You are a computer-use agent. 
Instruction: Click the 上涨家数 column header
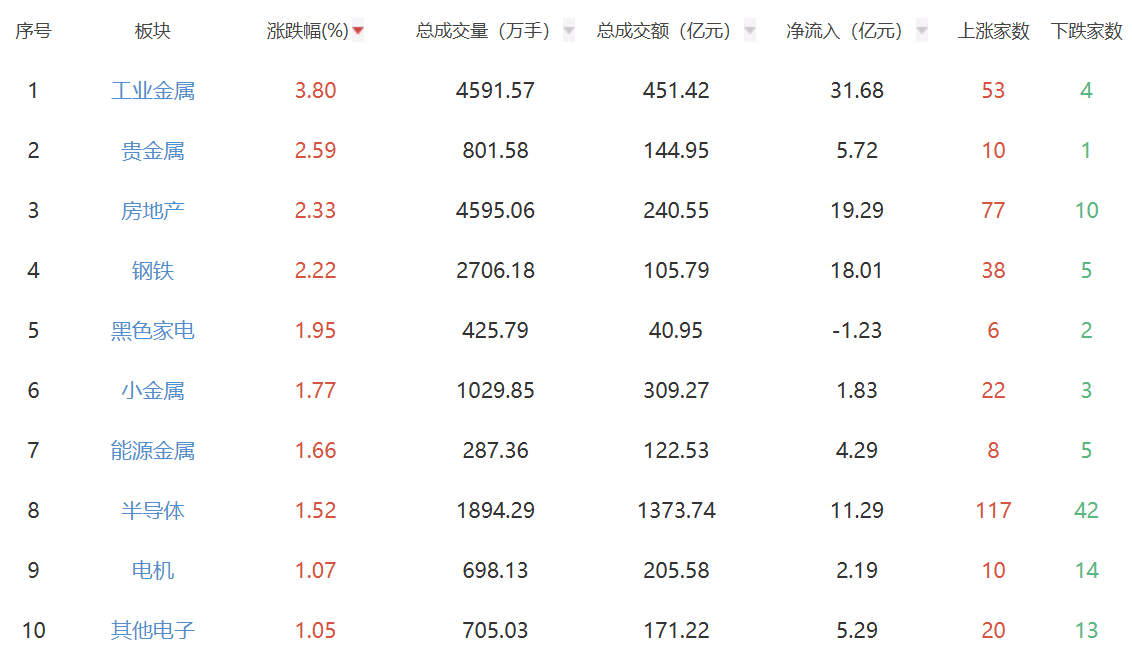[993, 31]
